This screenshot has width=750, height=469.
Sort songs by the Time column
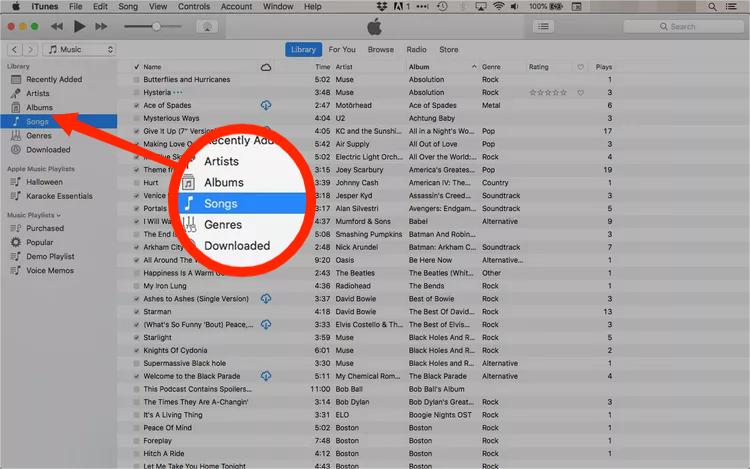(322, 67)
